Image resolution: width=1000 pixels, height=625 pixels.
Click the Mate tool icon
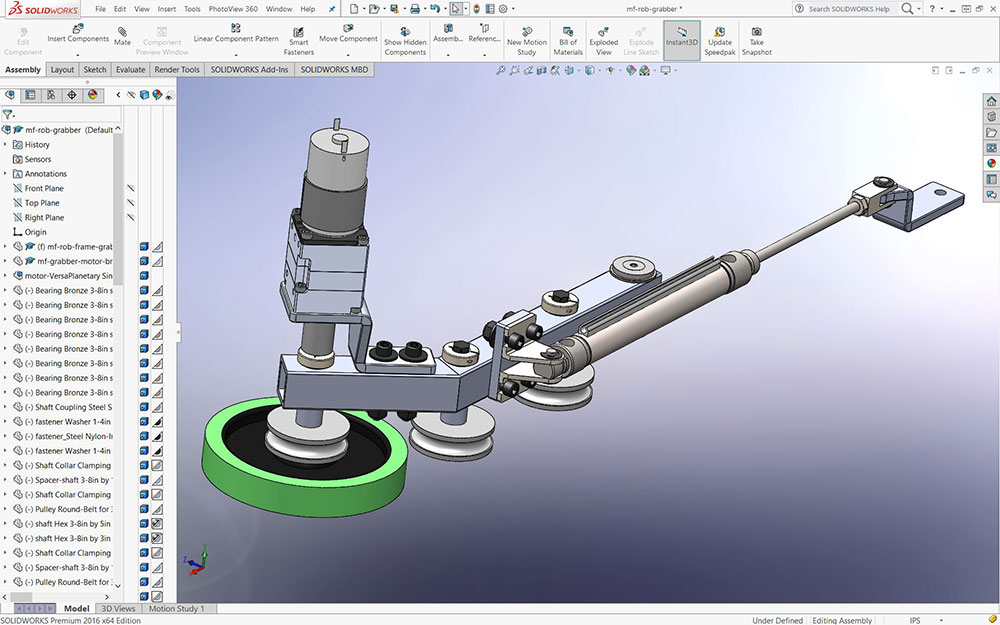coord(122,34)
